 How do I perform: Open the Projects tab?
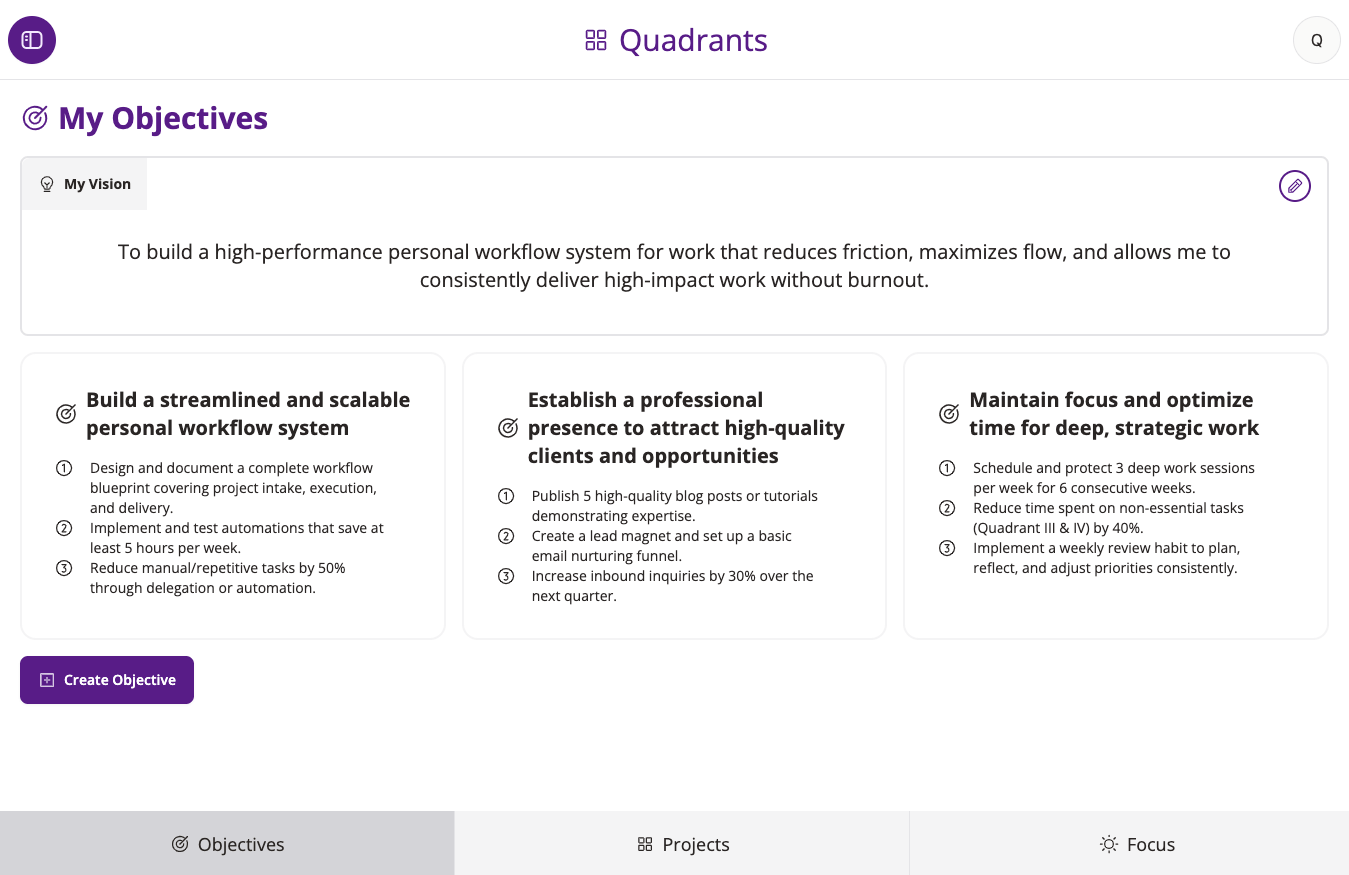click(682, 844)
